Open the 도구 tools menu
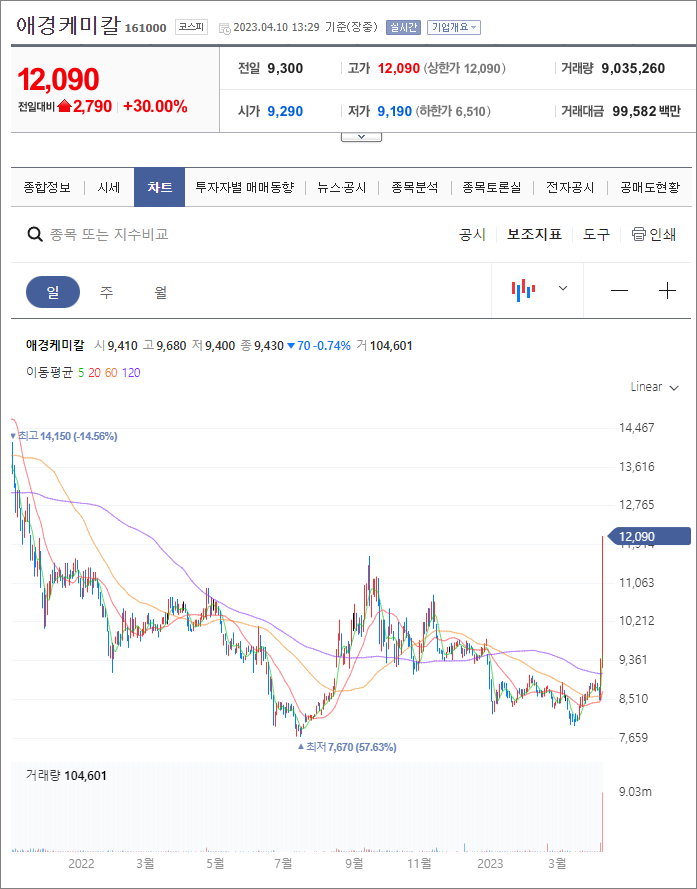 (597, 234)
